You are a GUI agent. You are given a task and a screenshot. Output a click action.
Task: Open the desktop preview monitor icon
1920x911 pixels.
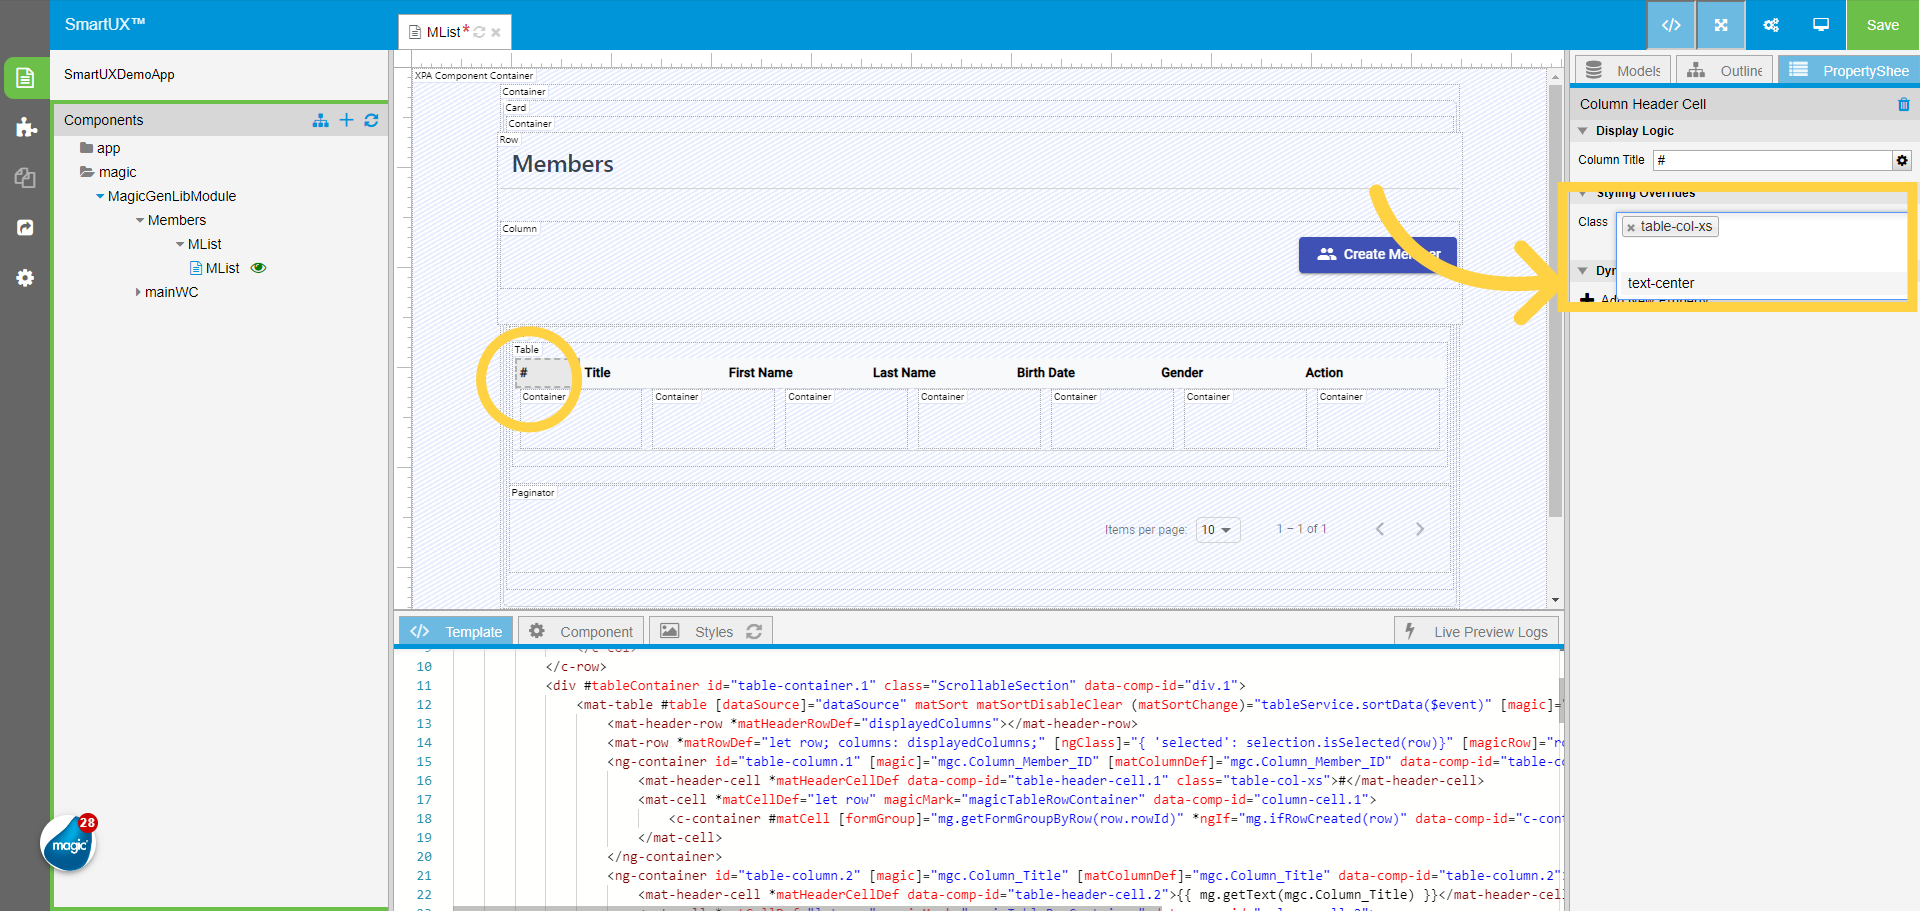click(1820, 25)
